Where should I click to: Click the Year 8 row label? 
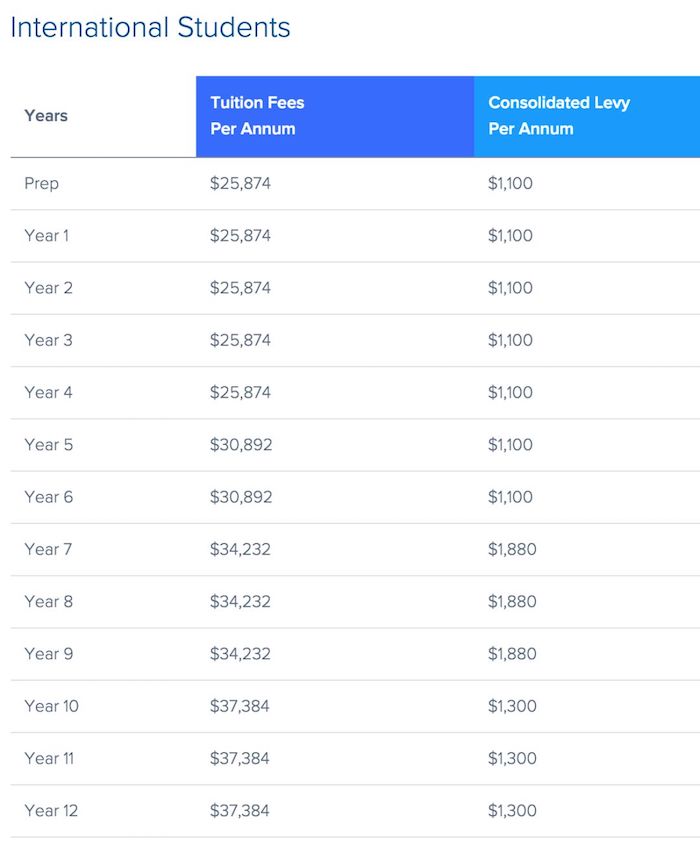click(48, 602)
